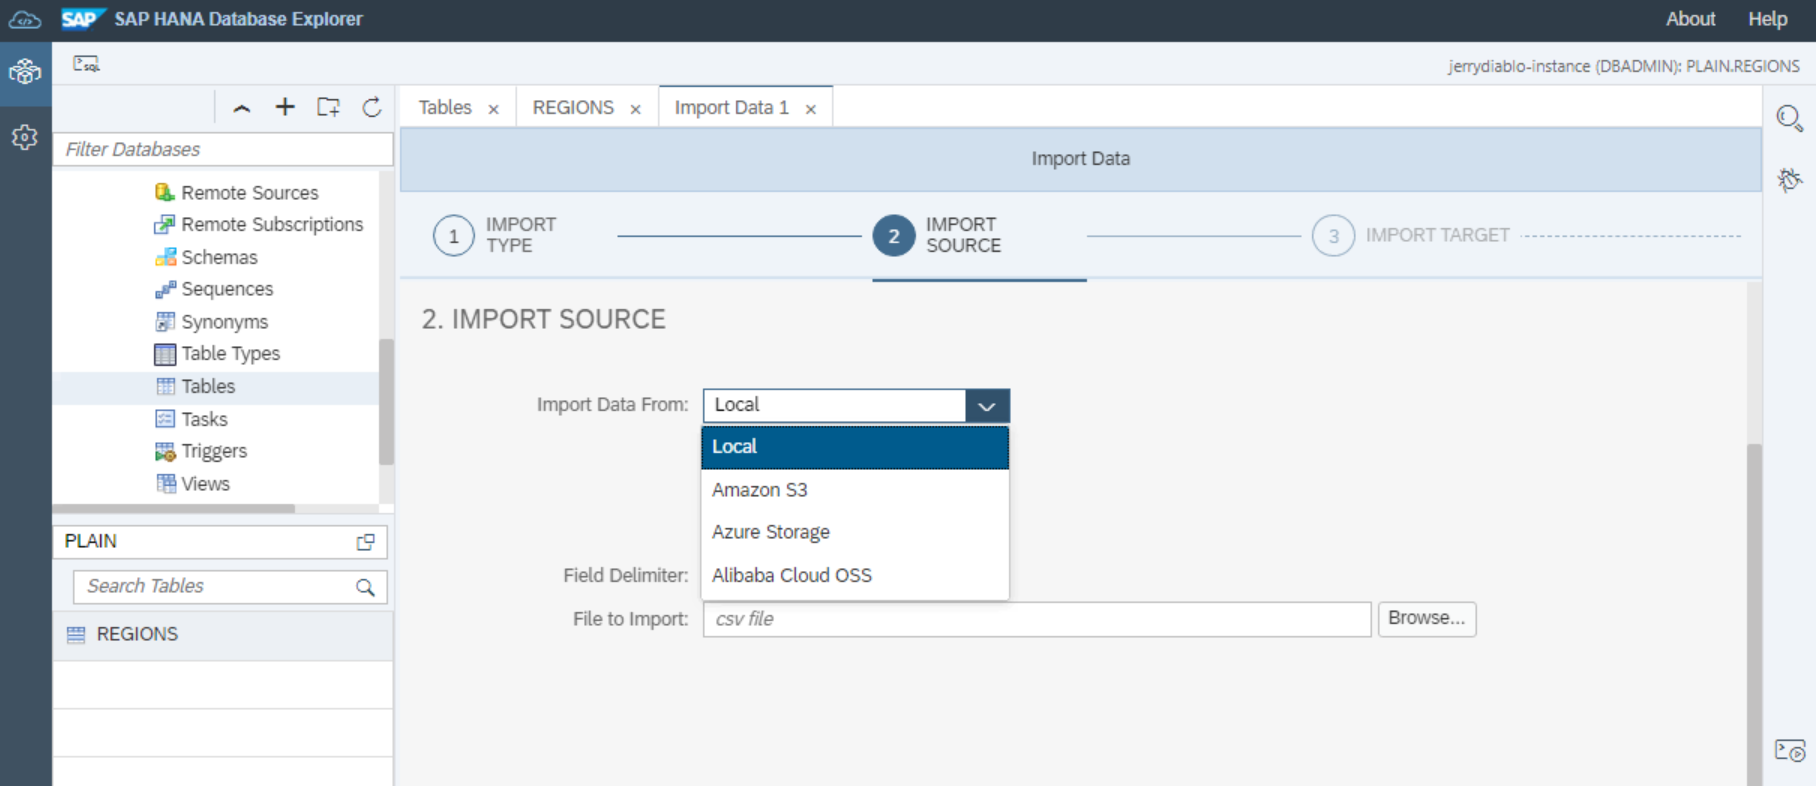Viewport: 1816px width, 786px height.
Task: Open the Help menu
Action: click(1767, 19)
